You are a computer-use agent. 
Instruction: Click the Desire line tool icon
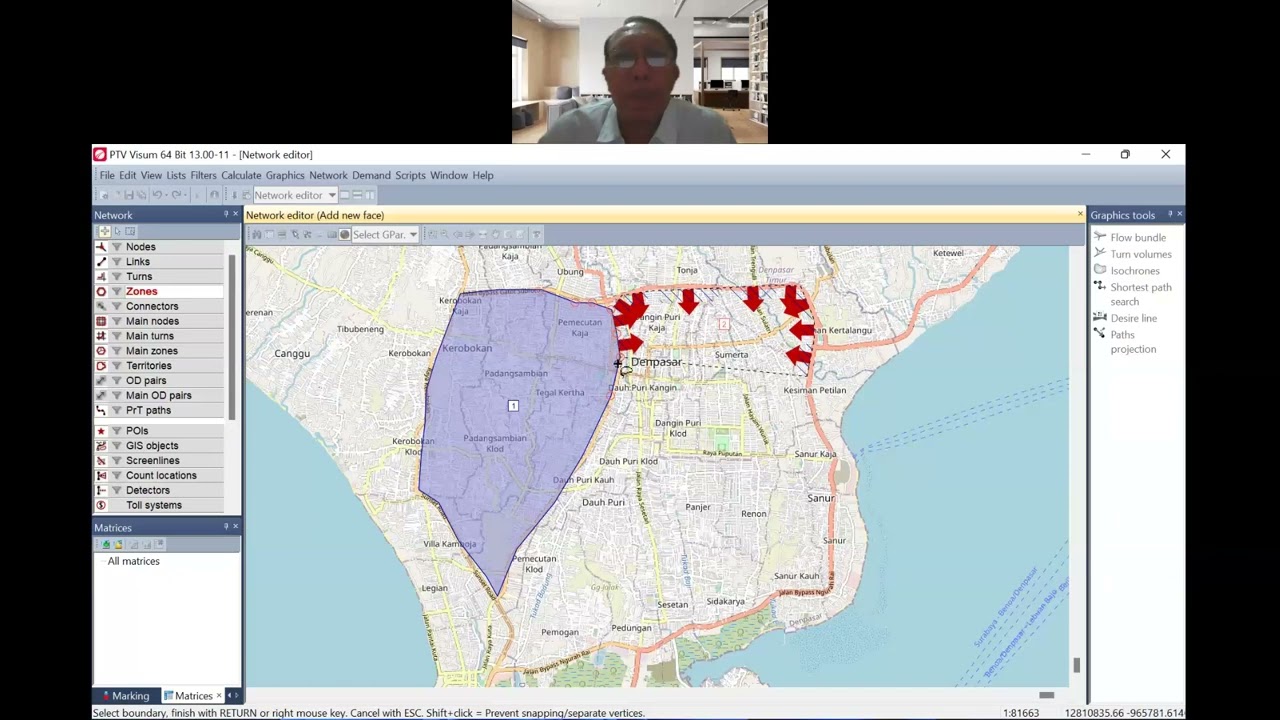coord(1100,318)
